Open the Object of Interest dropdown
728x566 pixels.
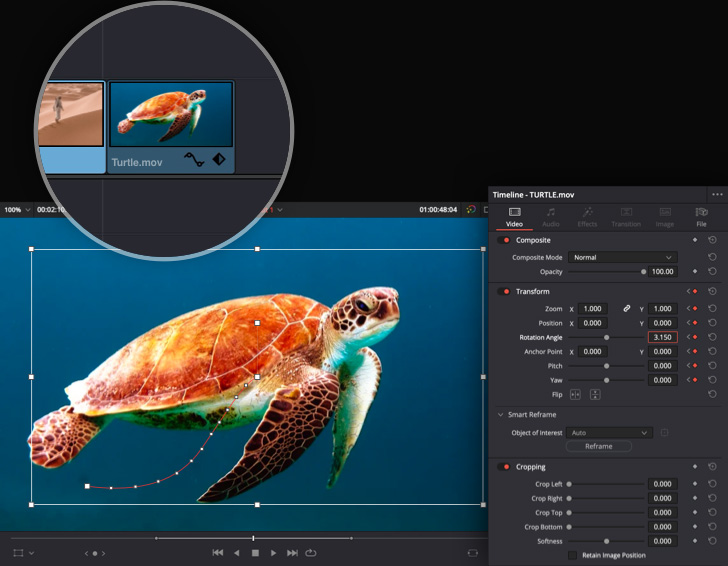(609, 433)
